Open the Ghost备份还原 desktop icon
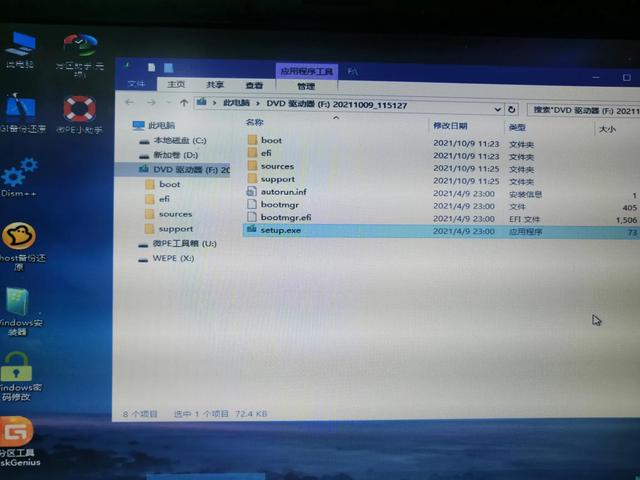This screenshot has height=480, width=640. (x=20, y=247)
